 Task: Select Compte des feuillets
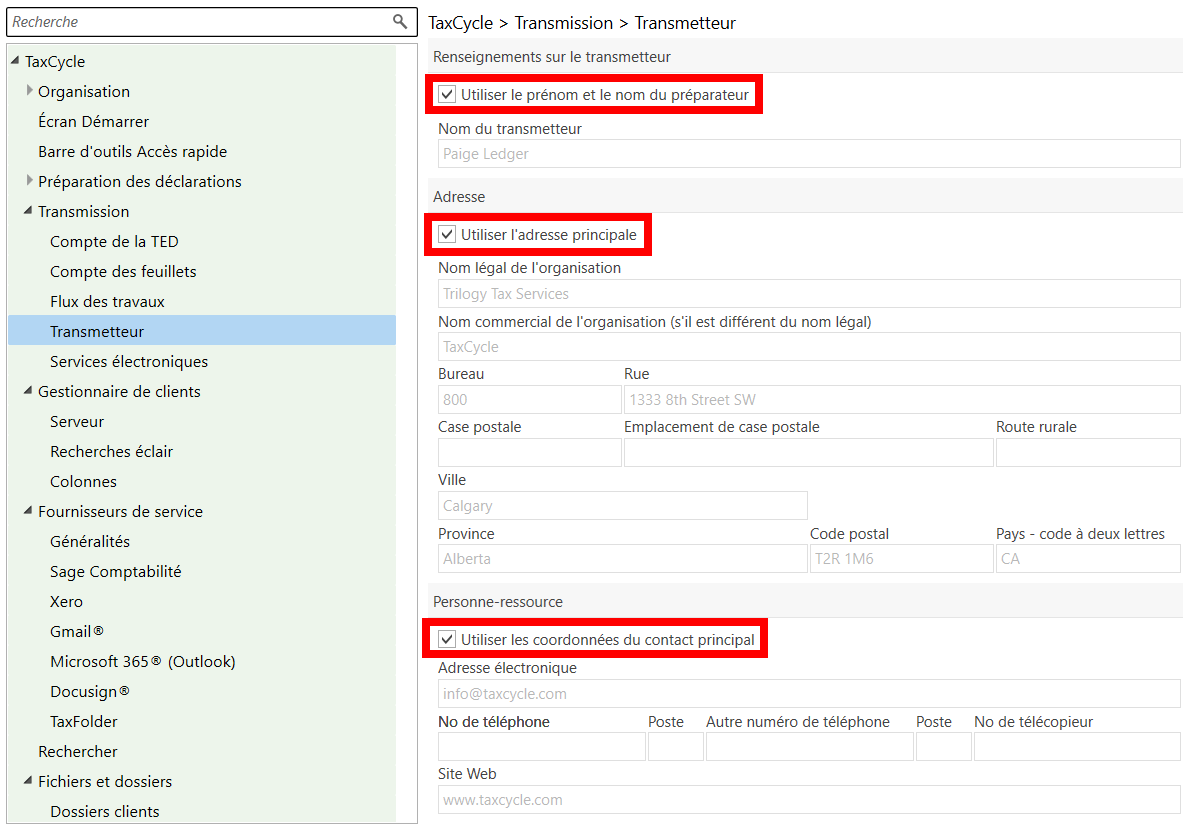[123, 272]
